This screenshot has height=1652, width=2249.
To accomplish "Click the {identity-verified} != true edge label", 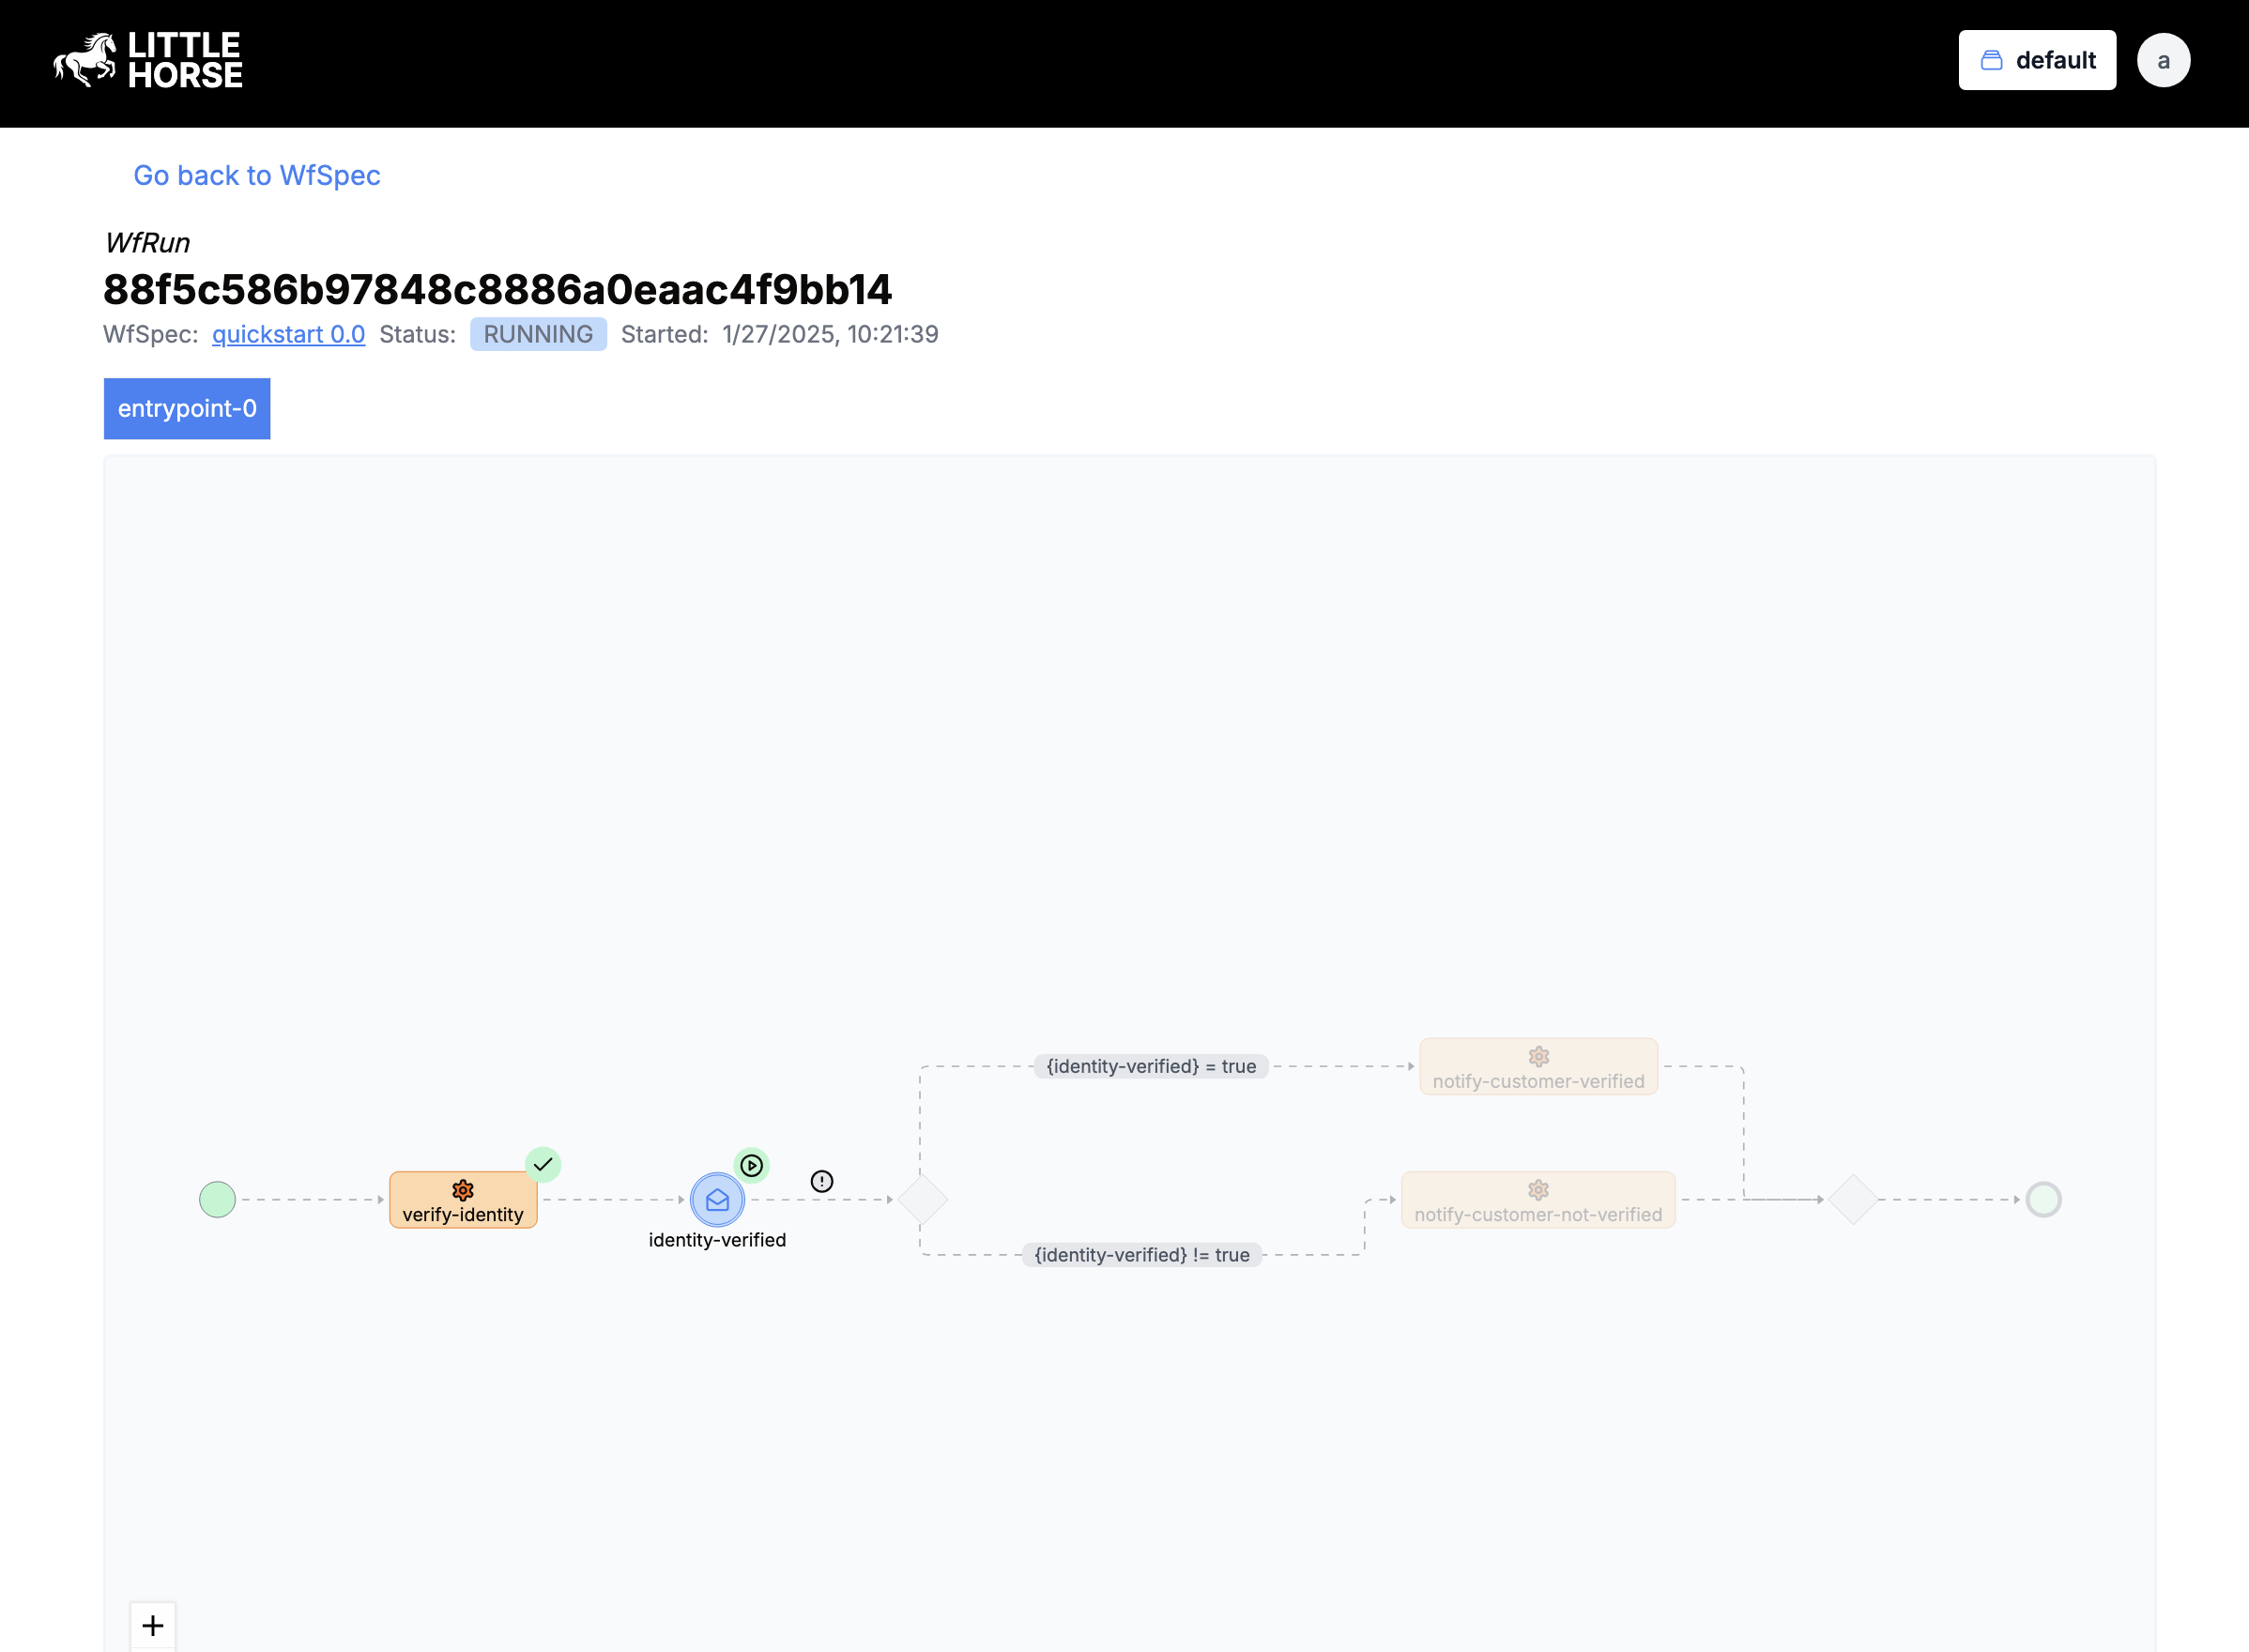I will click(1142, 1254).
